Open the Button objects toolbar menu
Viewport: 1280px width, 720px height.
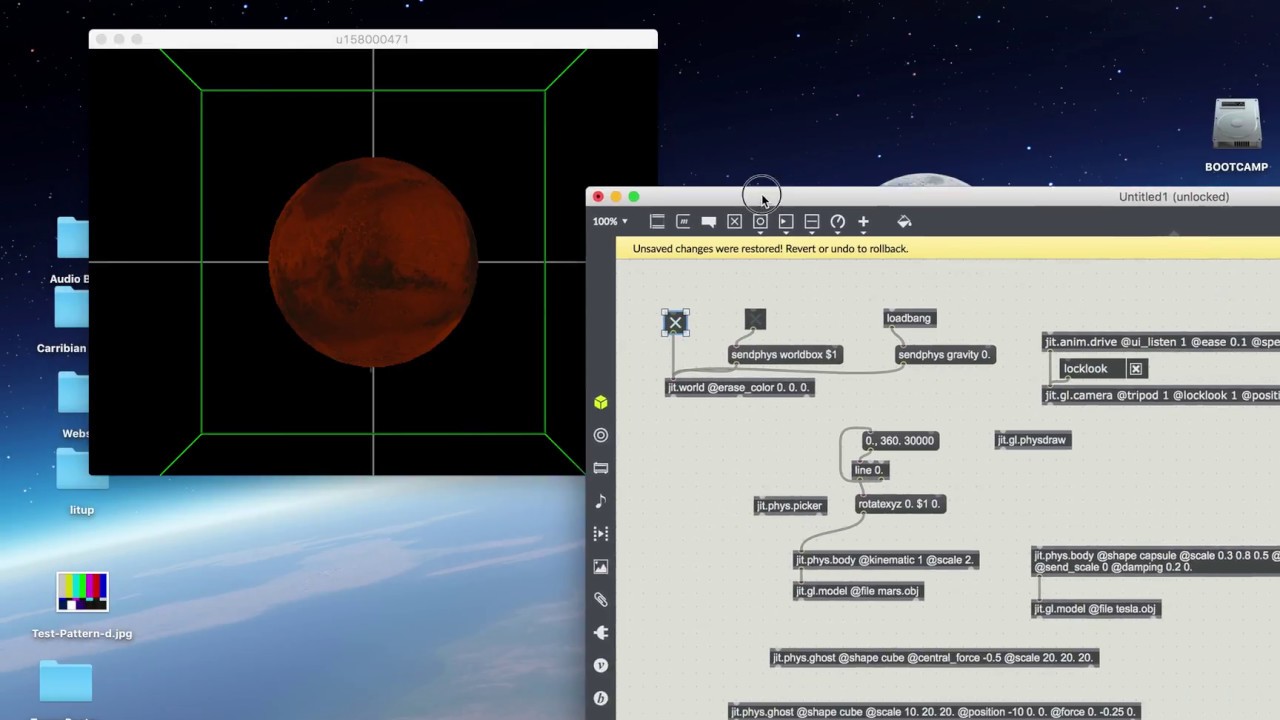[760, 222]
